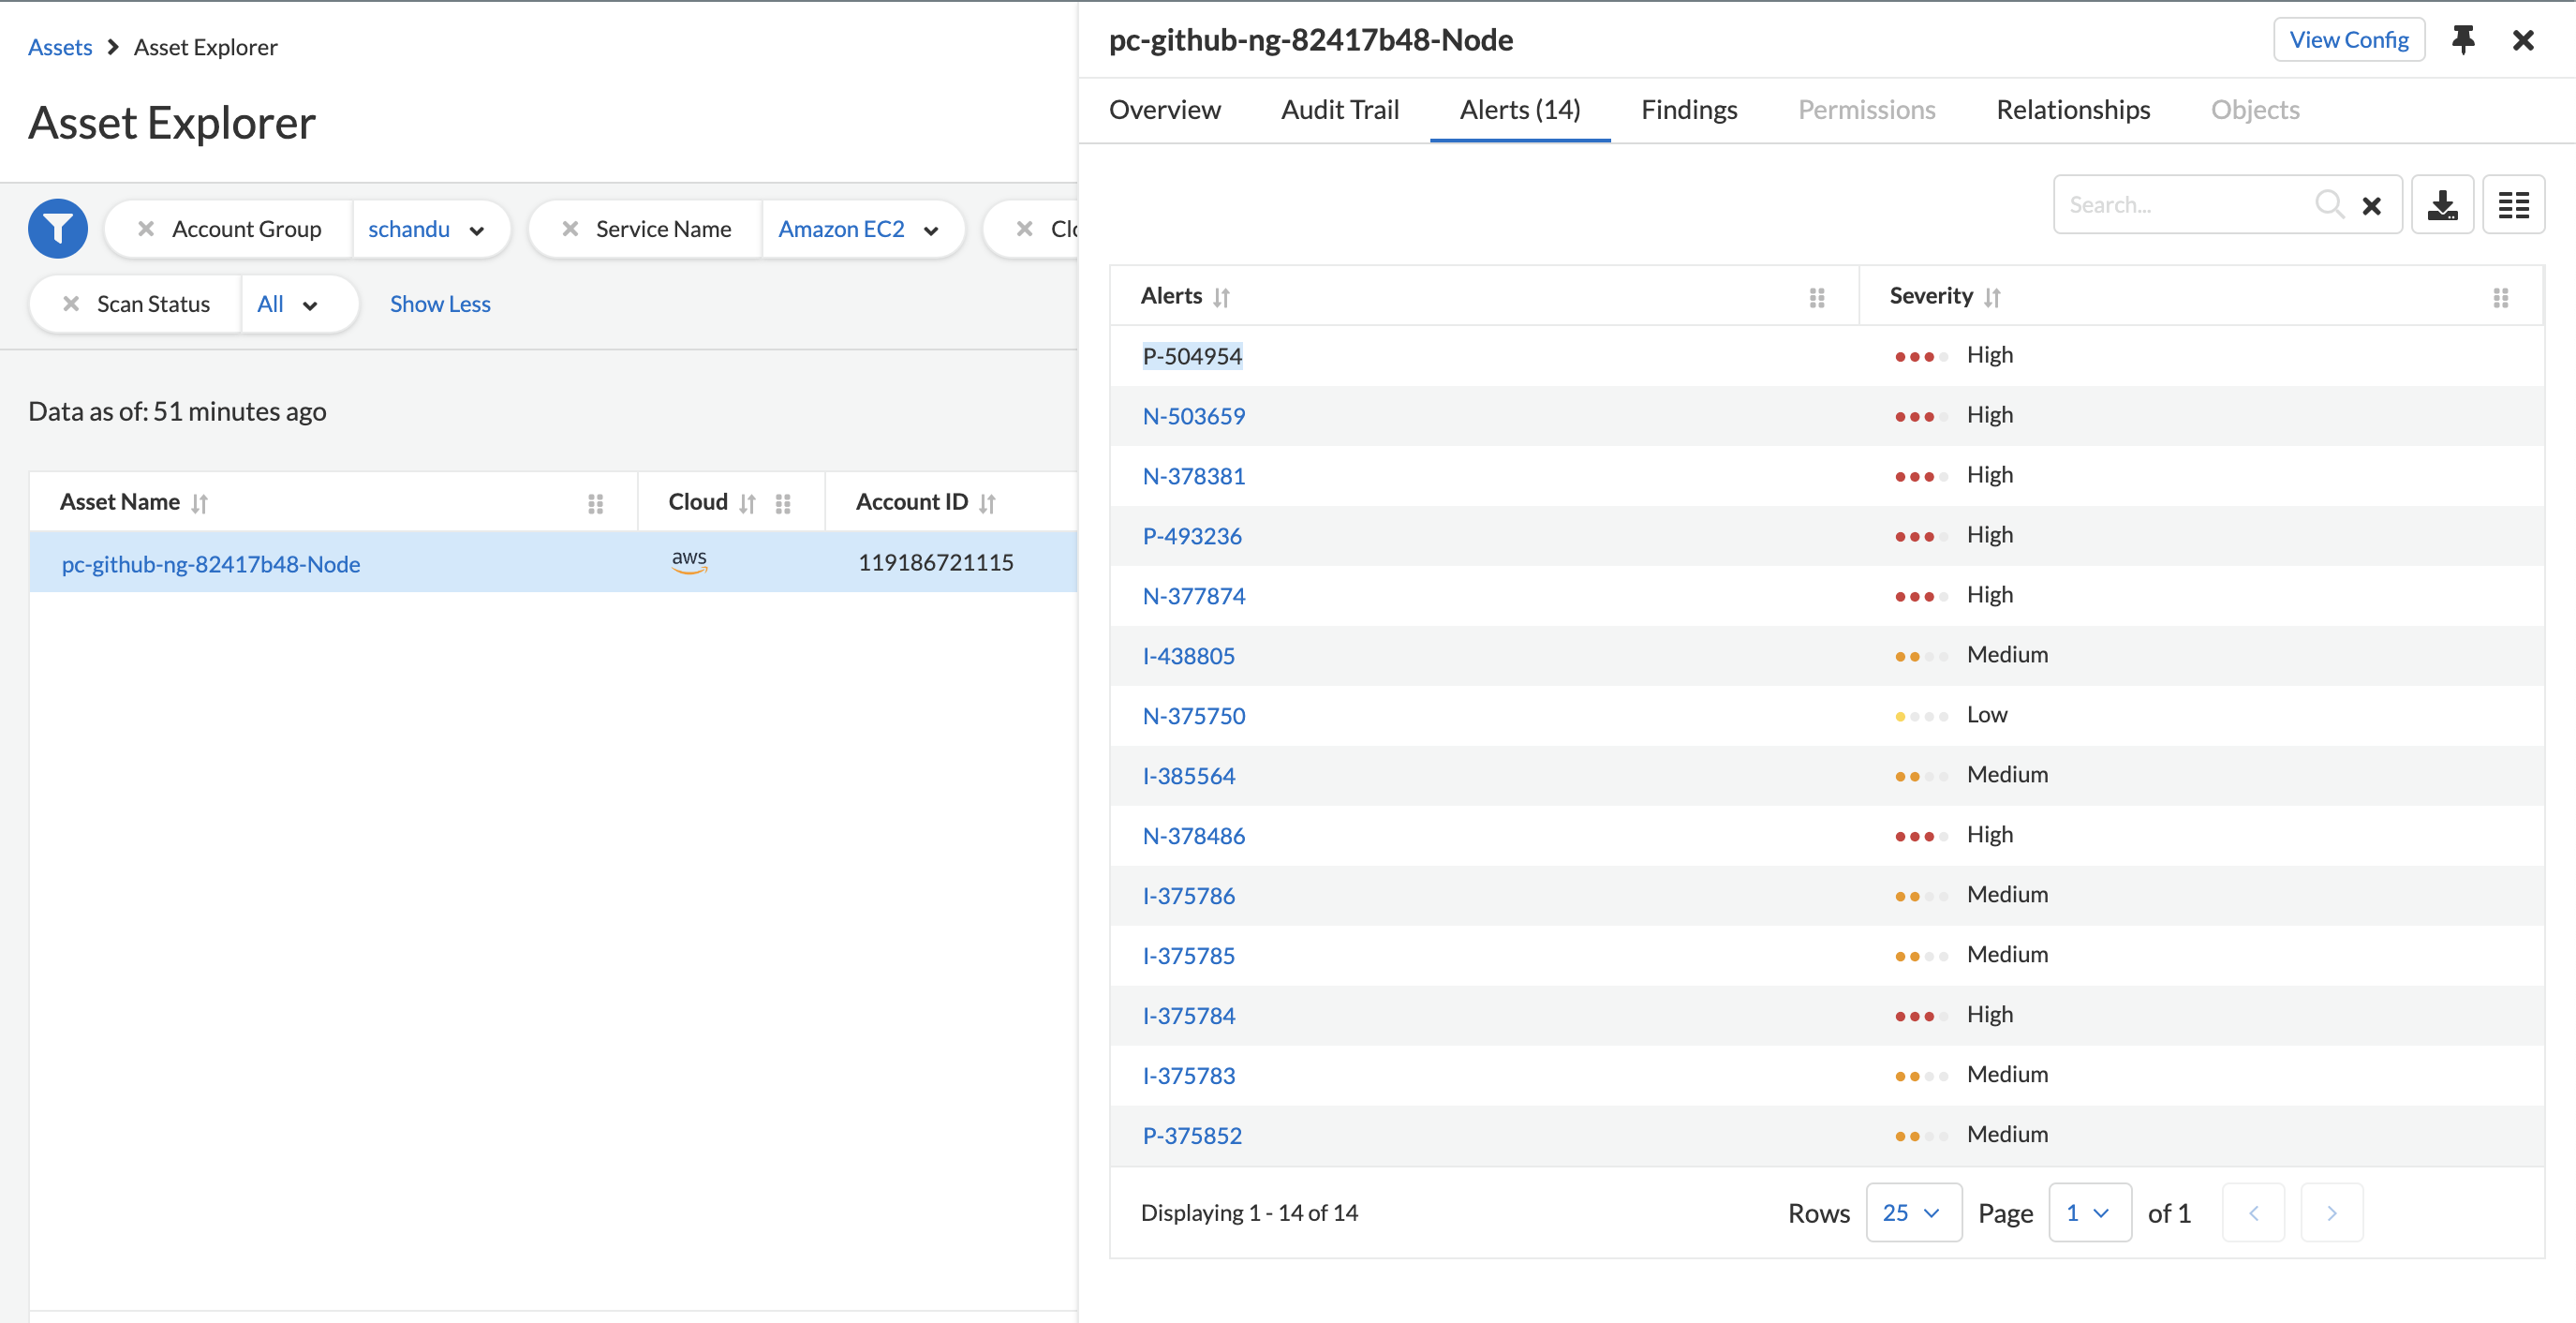The width and height of the screenshot is (2576, 1323).
Task: Open alert N-503659
Action: coord(1193,416)
